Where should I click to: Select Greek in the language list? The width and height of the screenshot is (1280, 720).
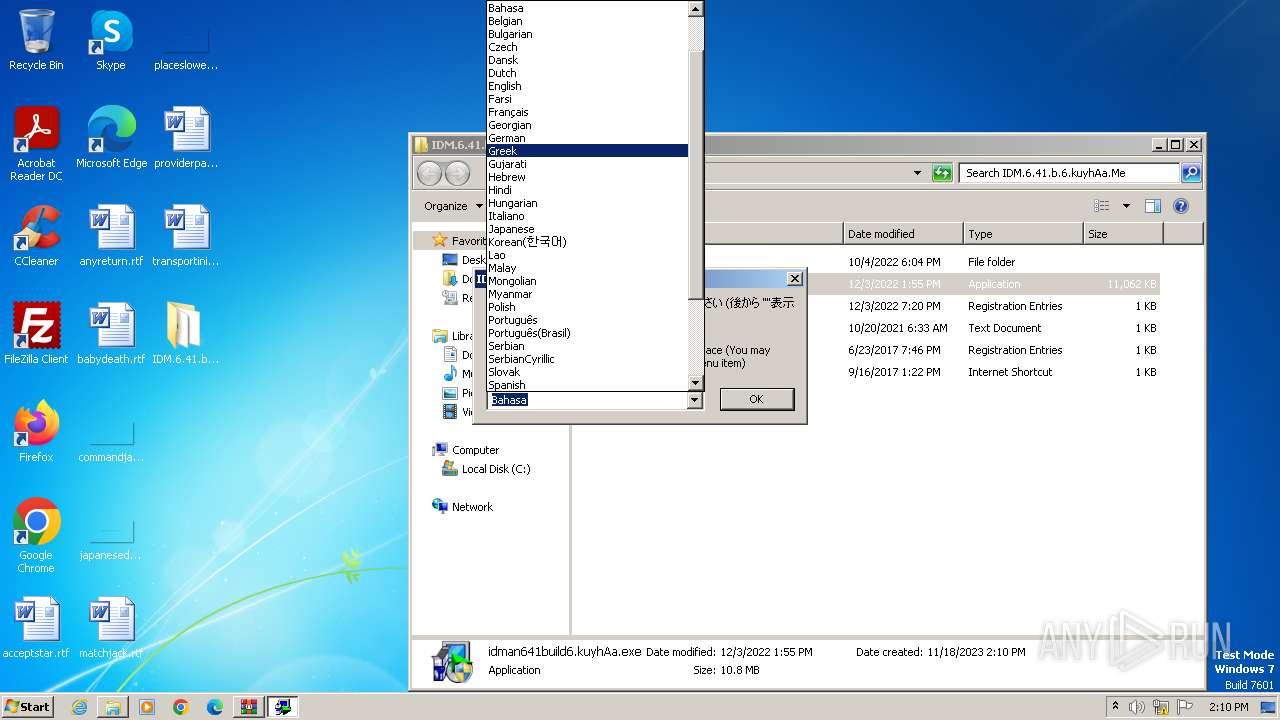point(587,151)
